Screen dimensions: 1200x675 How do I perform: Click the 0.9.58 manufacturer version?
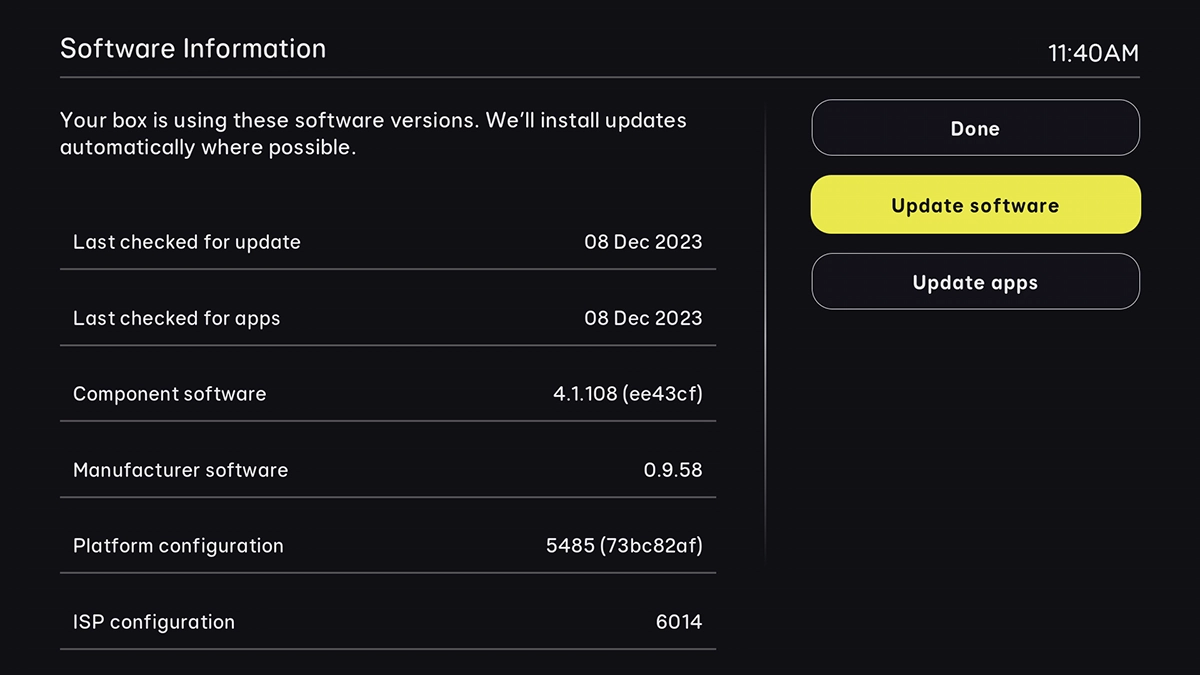(x=674, y=470)
